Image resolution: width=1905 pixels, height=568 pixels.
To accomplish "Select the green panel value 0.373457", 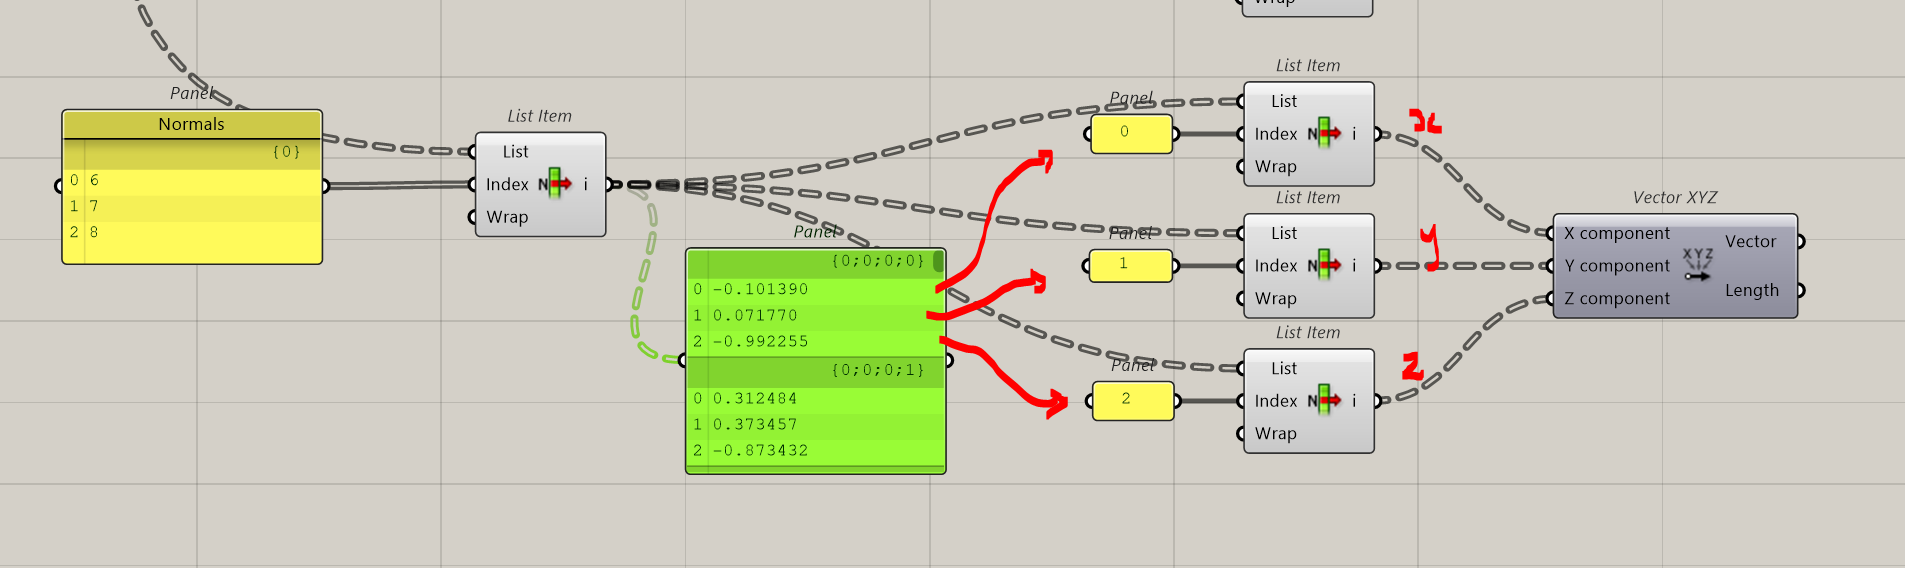I will (755, 424).
